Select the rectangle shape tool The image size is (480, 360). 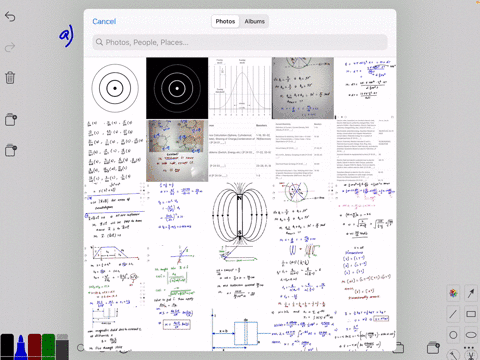471,314
